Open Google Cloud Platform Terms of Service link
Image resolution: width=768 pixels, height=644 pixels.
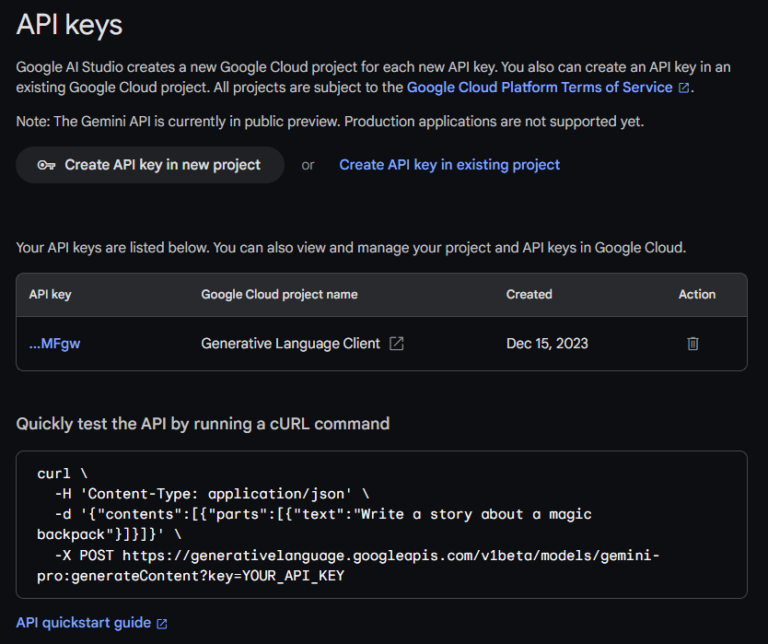(539, 87)
